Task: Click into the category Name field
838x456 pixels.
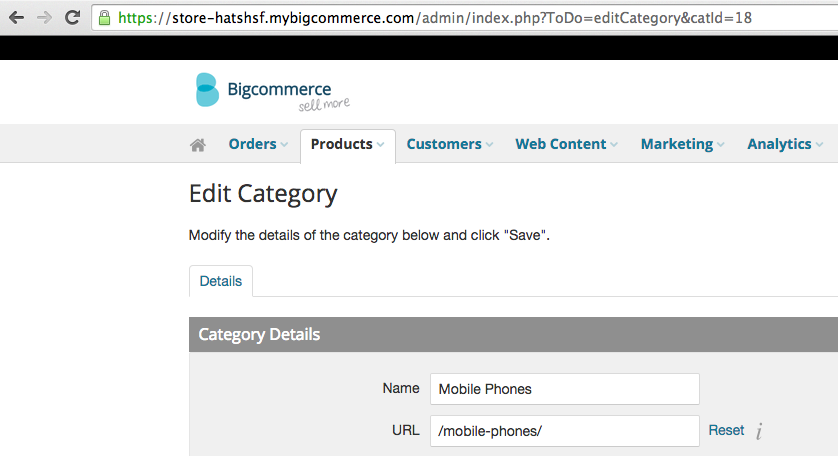Action: pyautogui.click(x=564, y=389)
